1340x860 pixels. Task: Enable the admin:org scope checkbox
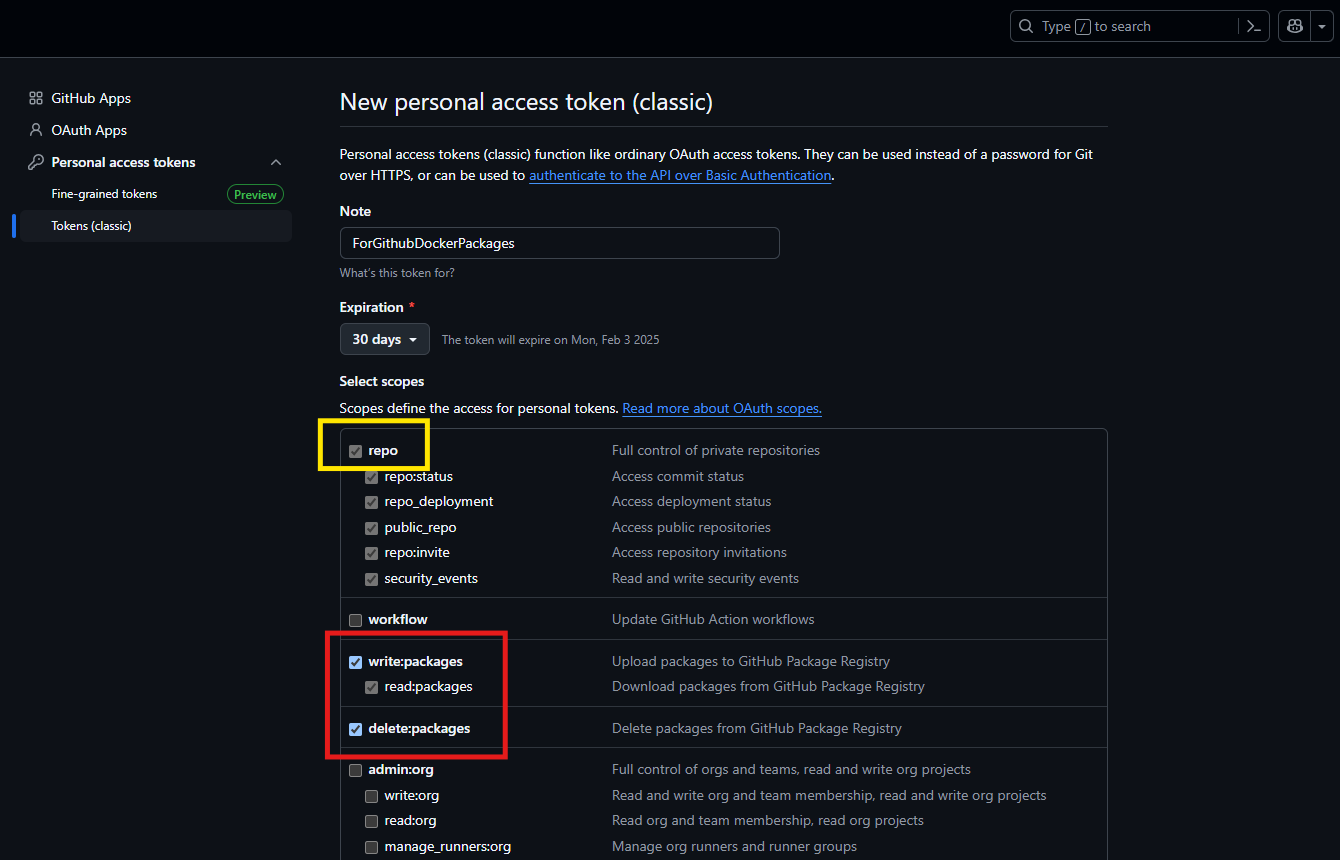point(355,771)
